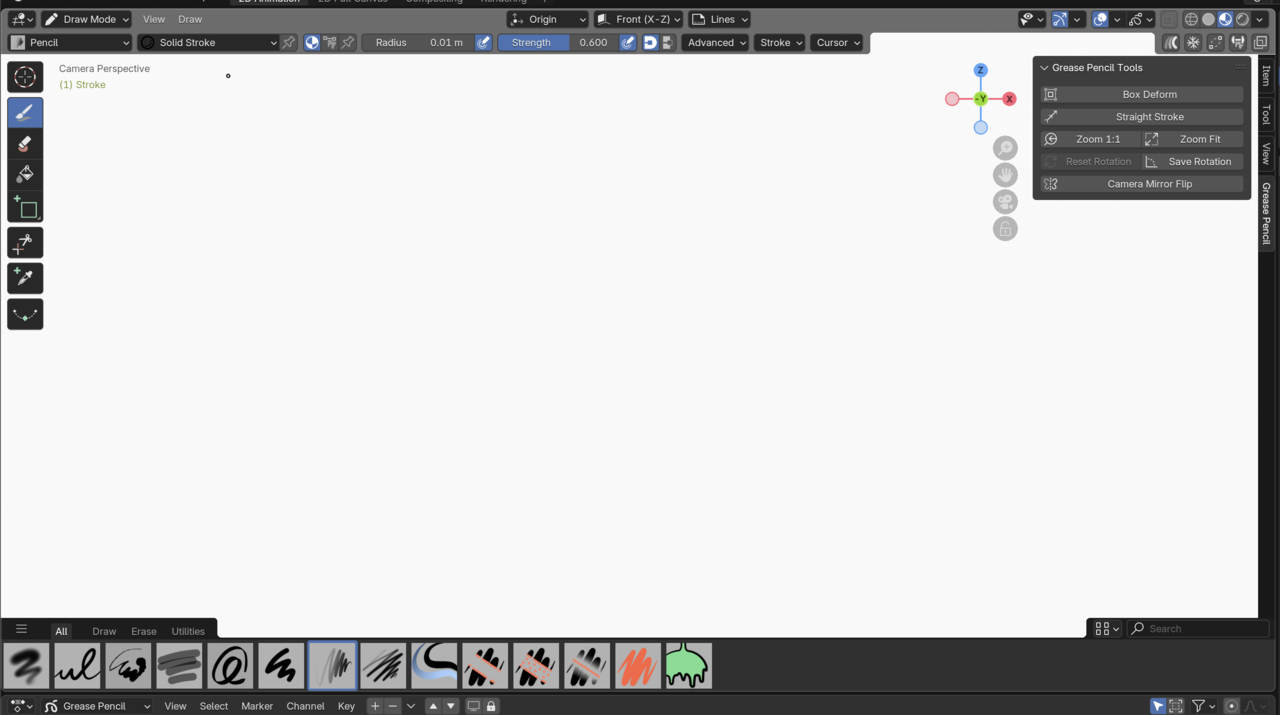This screenshot has width=1280, height=715.
Task: Click the lock camera to view icon
Action: 1005,229
